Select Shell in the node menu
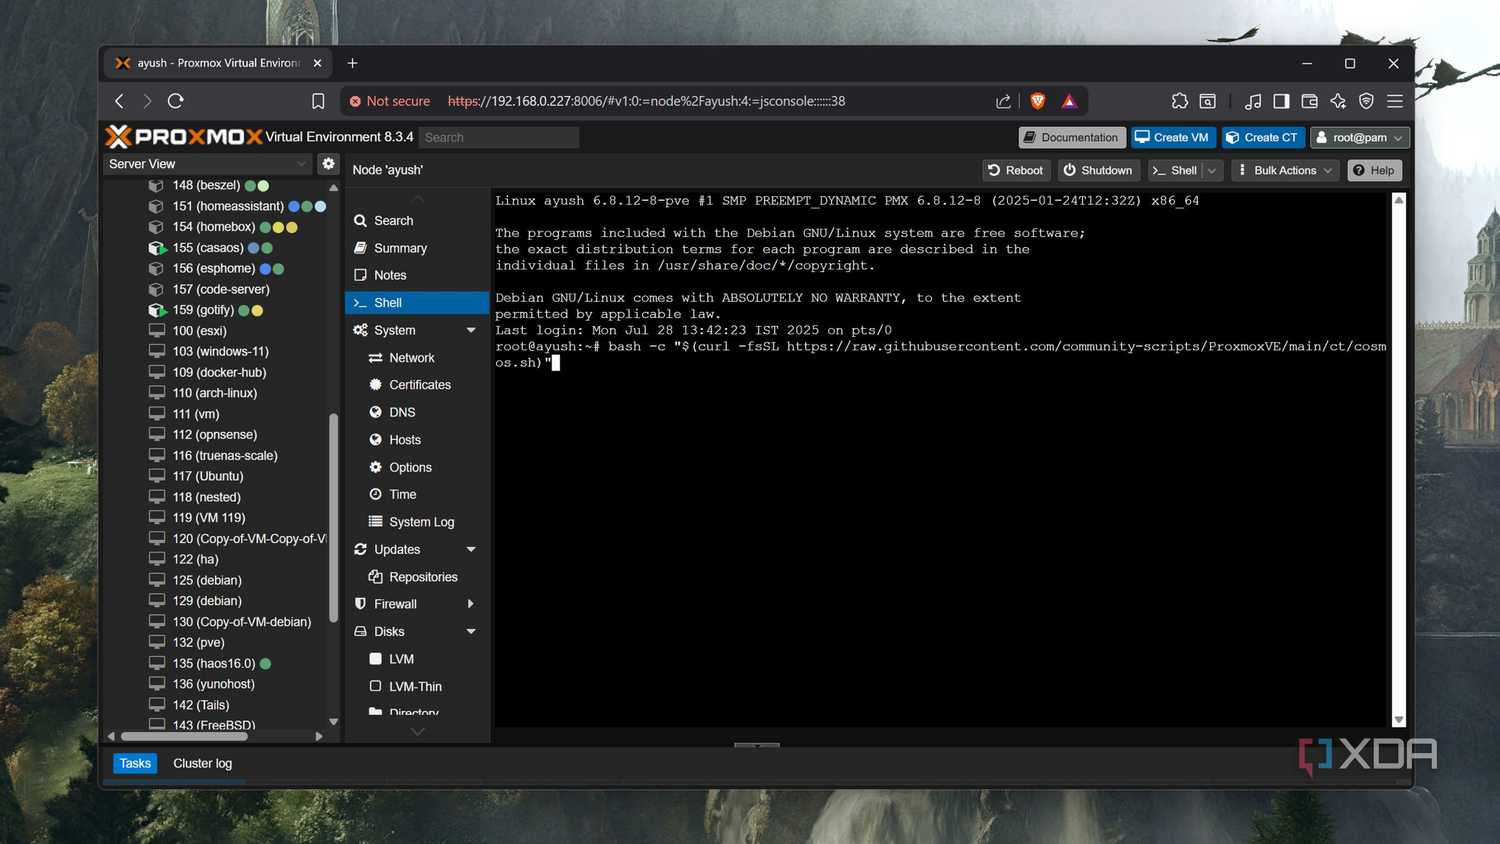 (x=417, y=303)
